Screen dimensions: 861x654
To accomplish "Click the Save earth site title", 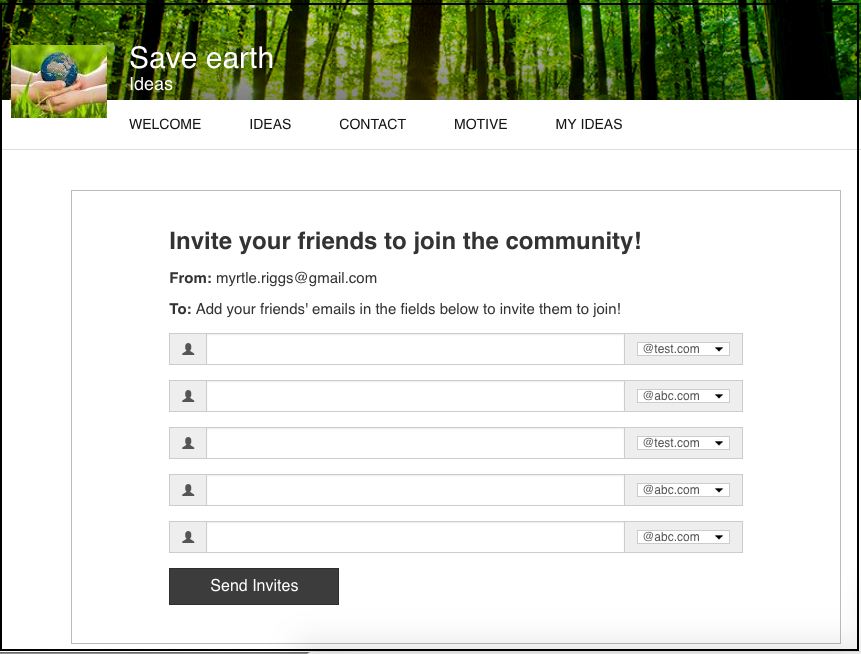I will [x=201, y=58].
